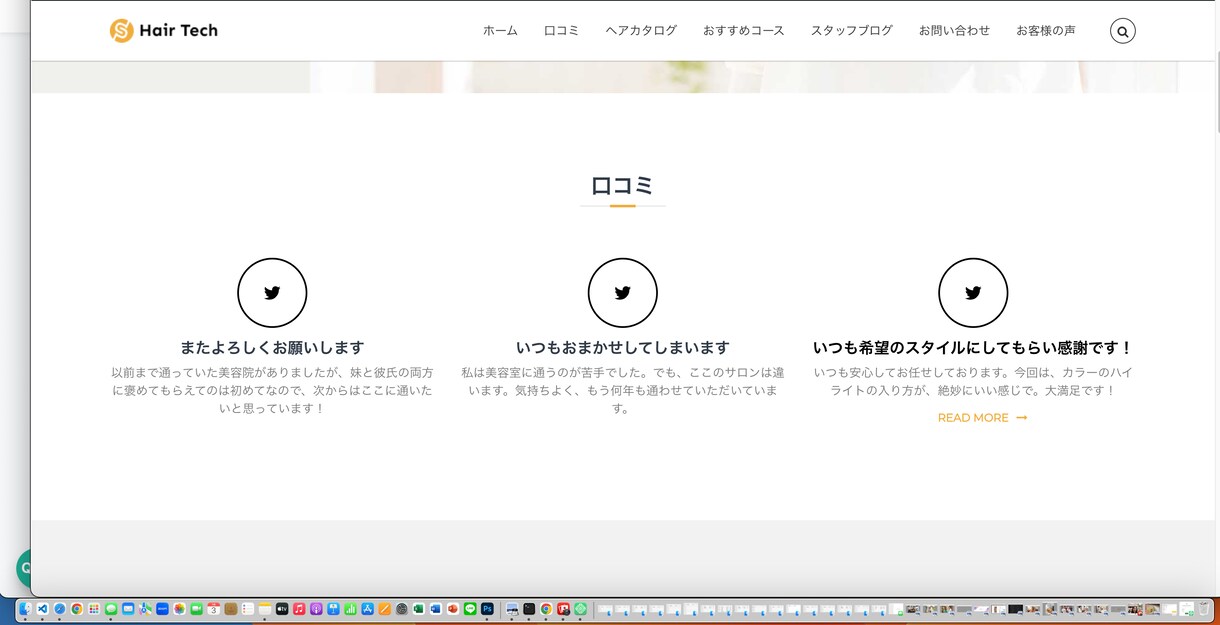The width and height of the screenshot is (1220, 625).
Task: Open the ヘアカタログ menu item
Action: point(641,31)
